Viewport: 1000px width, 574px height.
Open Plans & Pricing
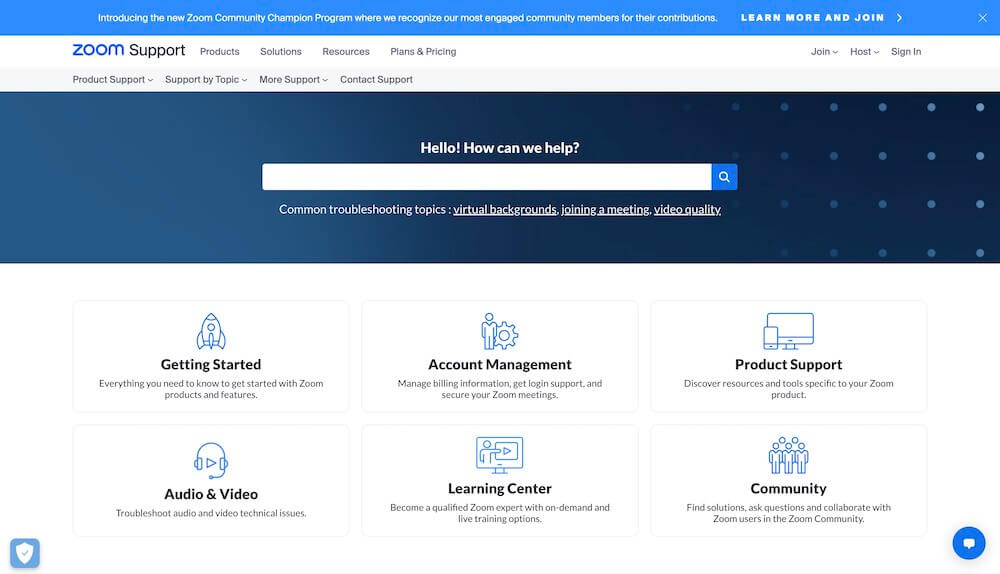tap(423, 52)
